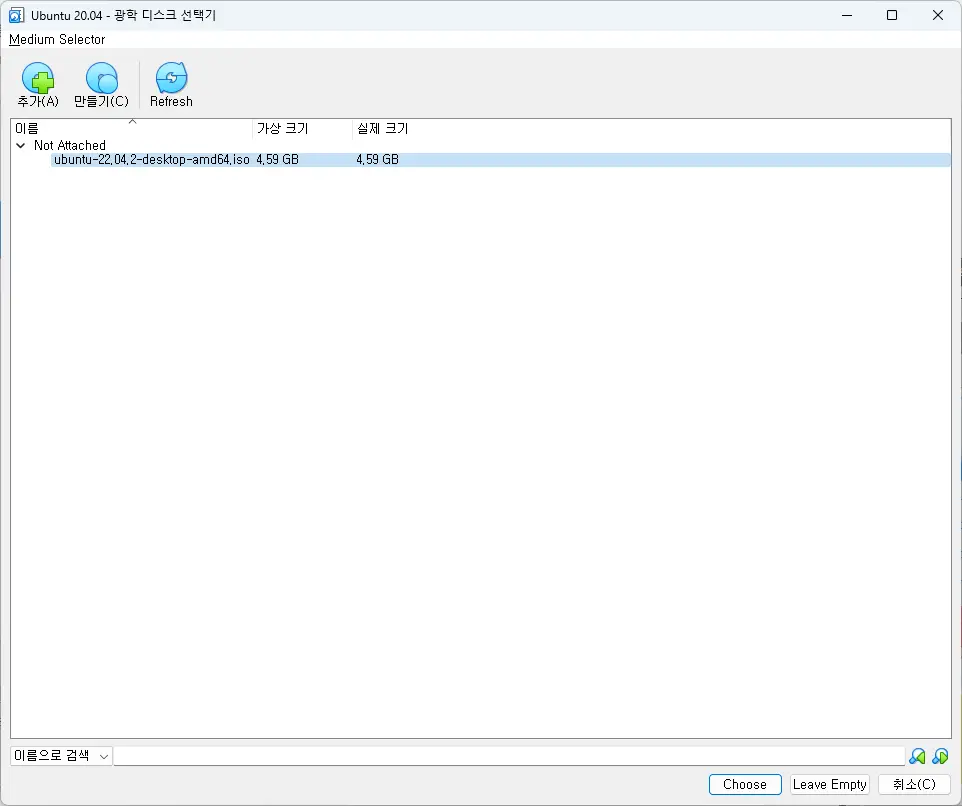Sort by the 이름 column header

pos(132,128)
